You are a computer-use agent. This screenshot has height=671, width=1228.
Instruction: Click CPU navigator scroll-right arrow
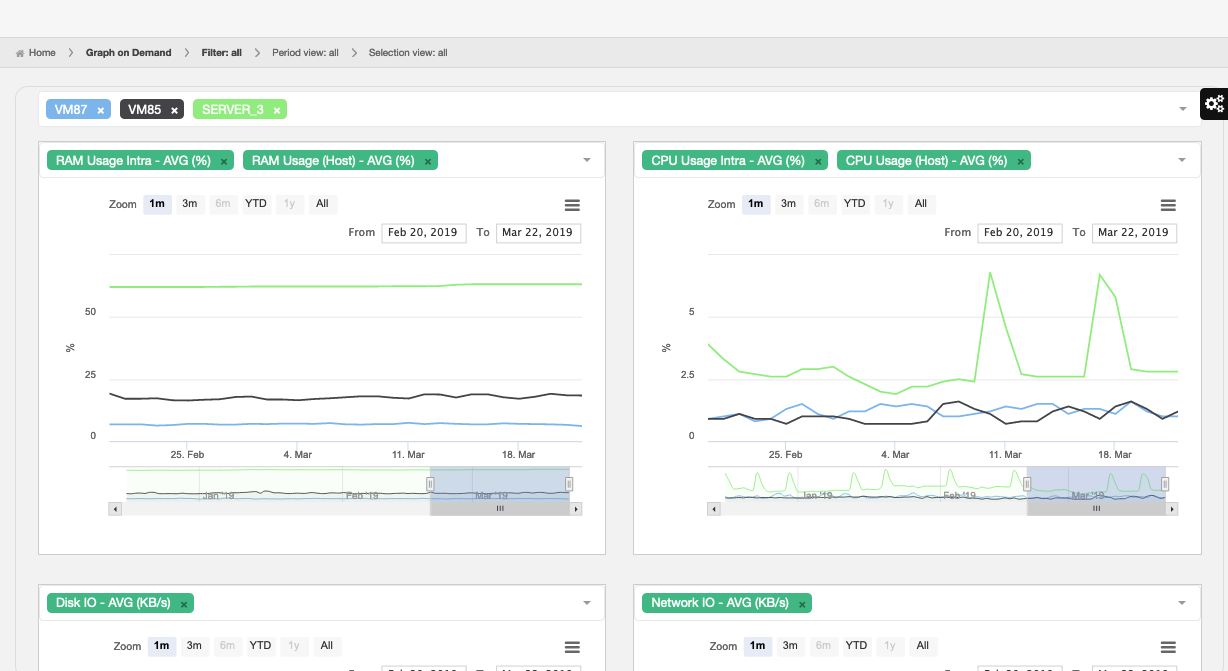click(x=1171, y=509)
